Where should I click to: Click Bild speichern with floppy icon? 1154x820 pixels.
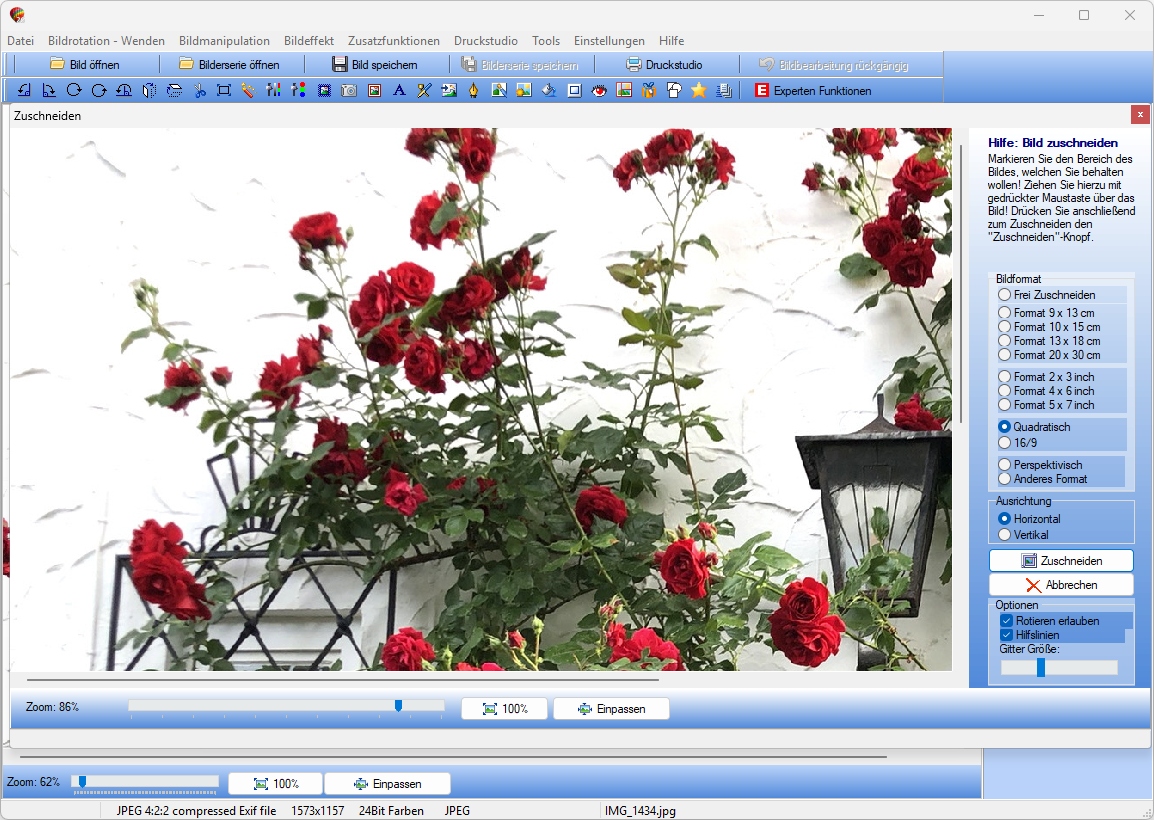click(375, 65)
